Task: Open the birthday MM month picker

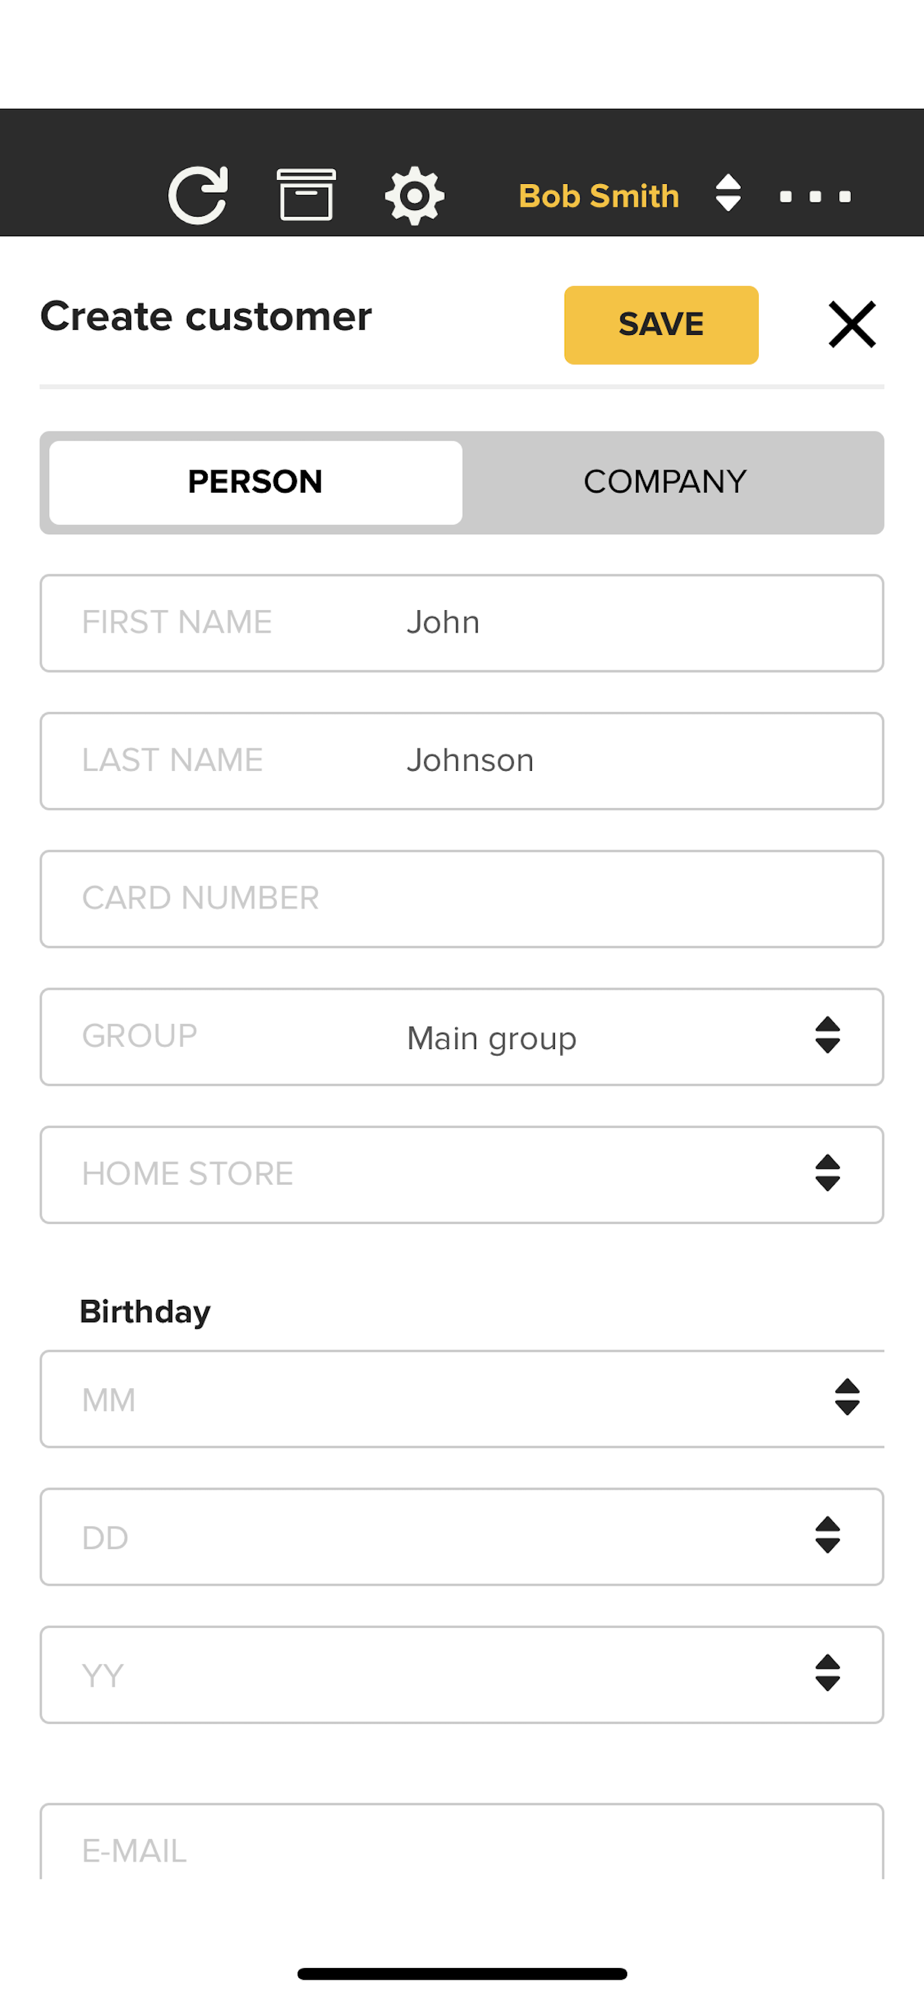Action: (460, 1399)
